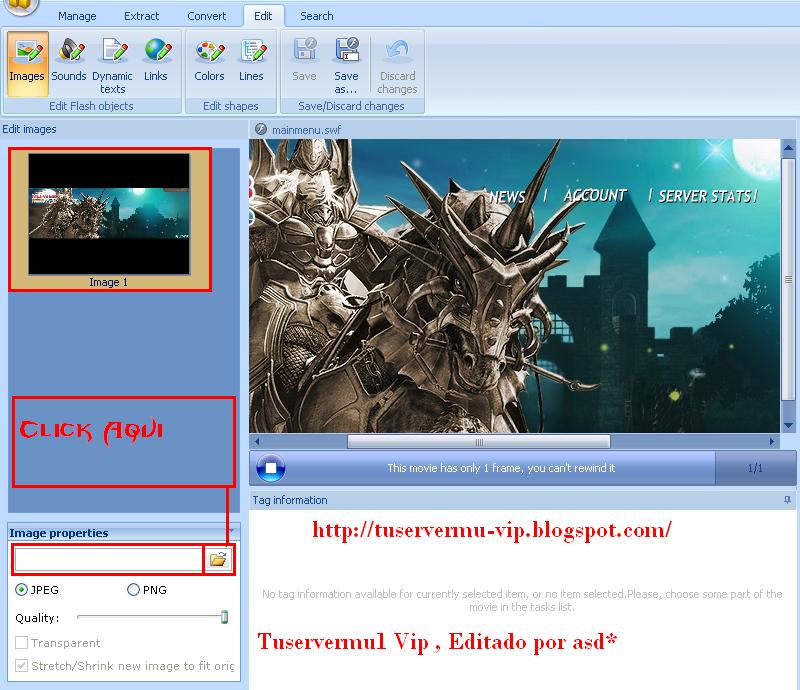The image size is (800, 690).
Task: Toggle Stretch/Shrink new image checkbox
Action: pos(21,666)
